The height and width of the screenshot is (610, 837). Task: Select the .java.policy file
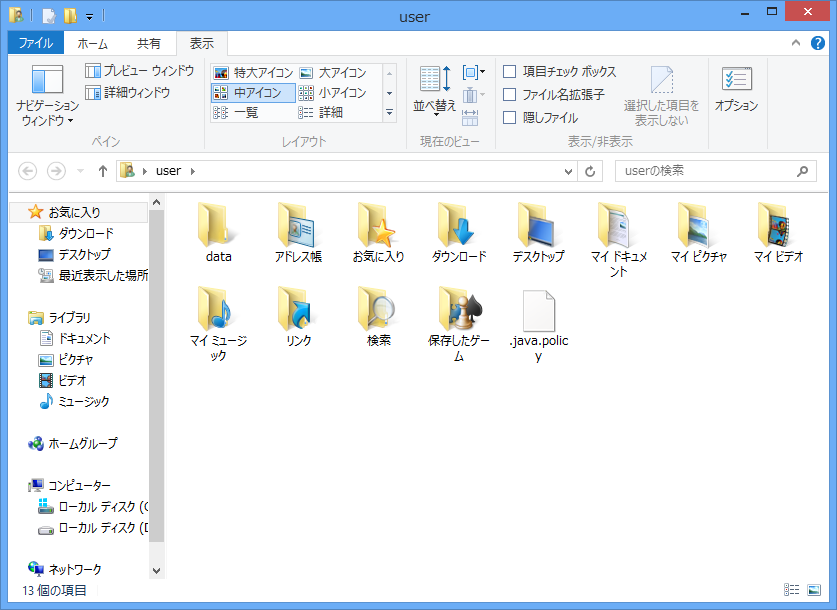(539, 326)
